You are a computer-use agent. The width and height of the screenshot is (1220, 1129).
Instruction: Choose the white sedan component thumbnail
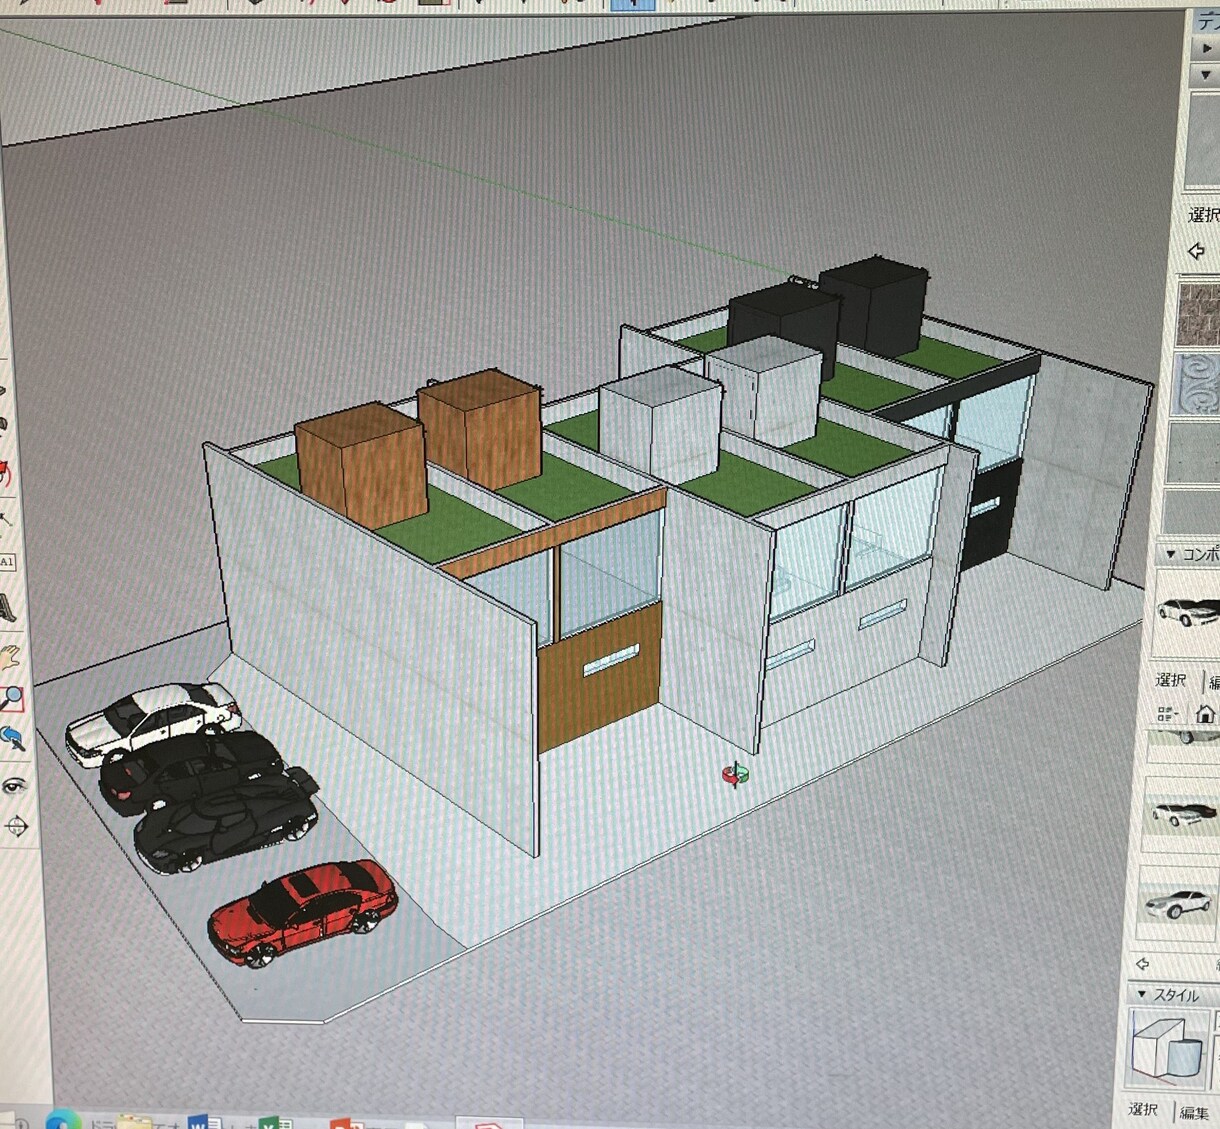[x=1180, y=814]
